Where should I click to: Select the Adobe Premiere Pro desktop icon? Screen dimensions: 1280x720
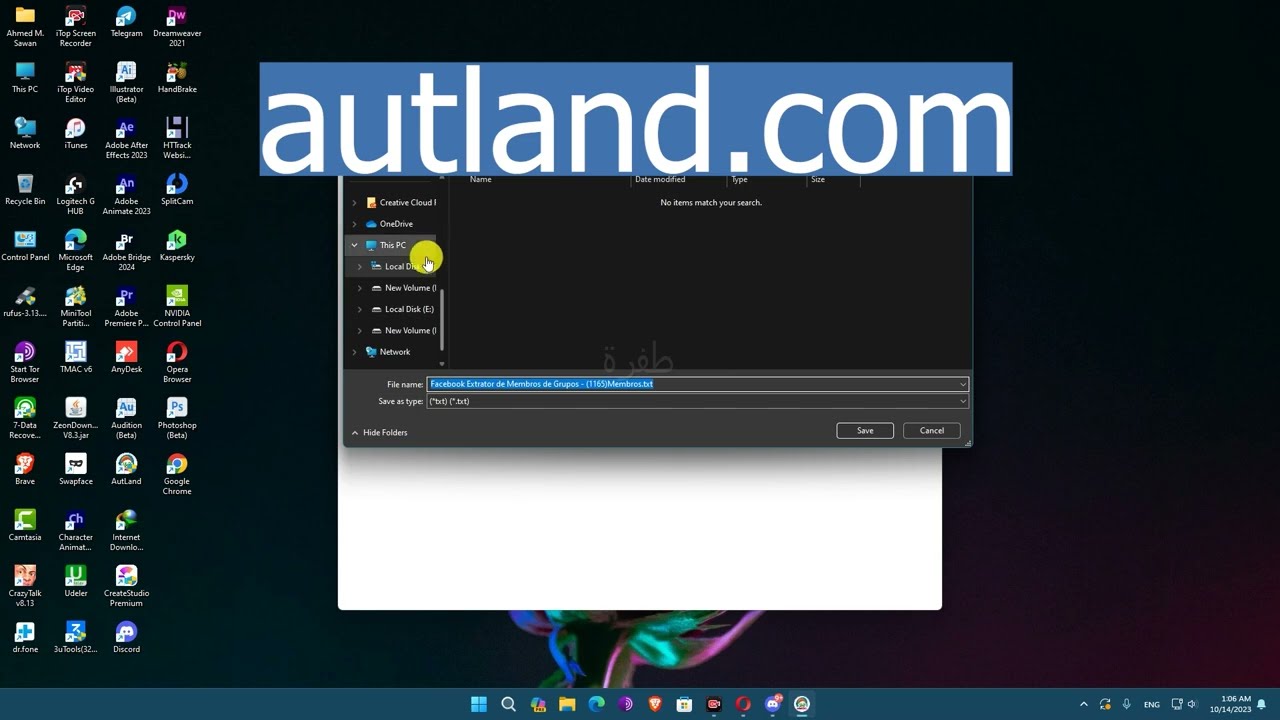tap(126, 307)
